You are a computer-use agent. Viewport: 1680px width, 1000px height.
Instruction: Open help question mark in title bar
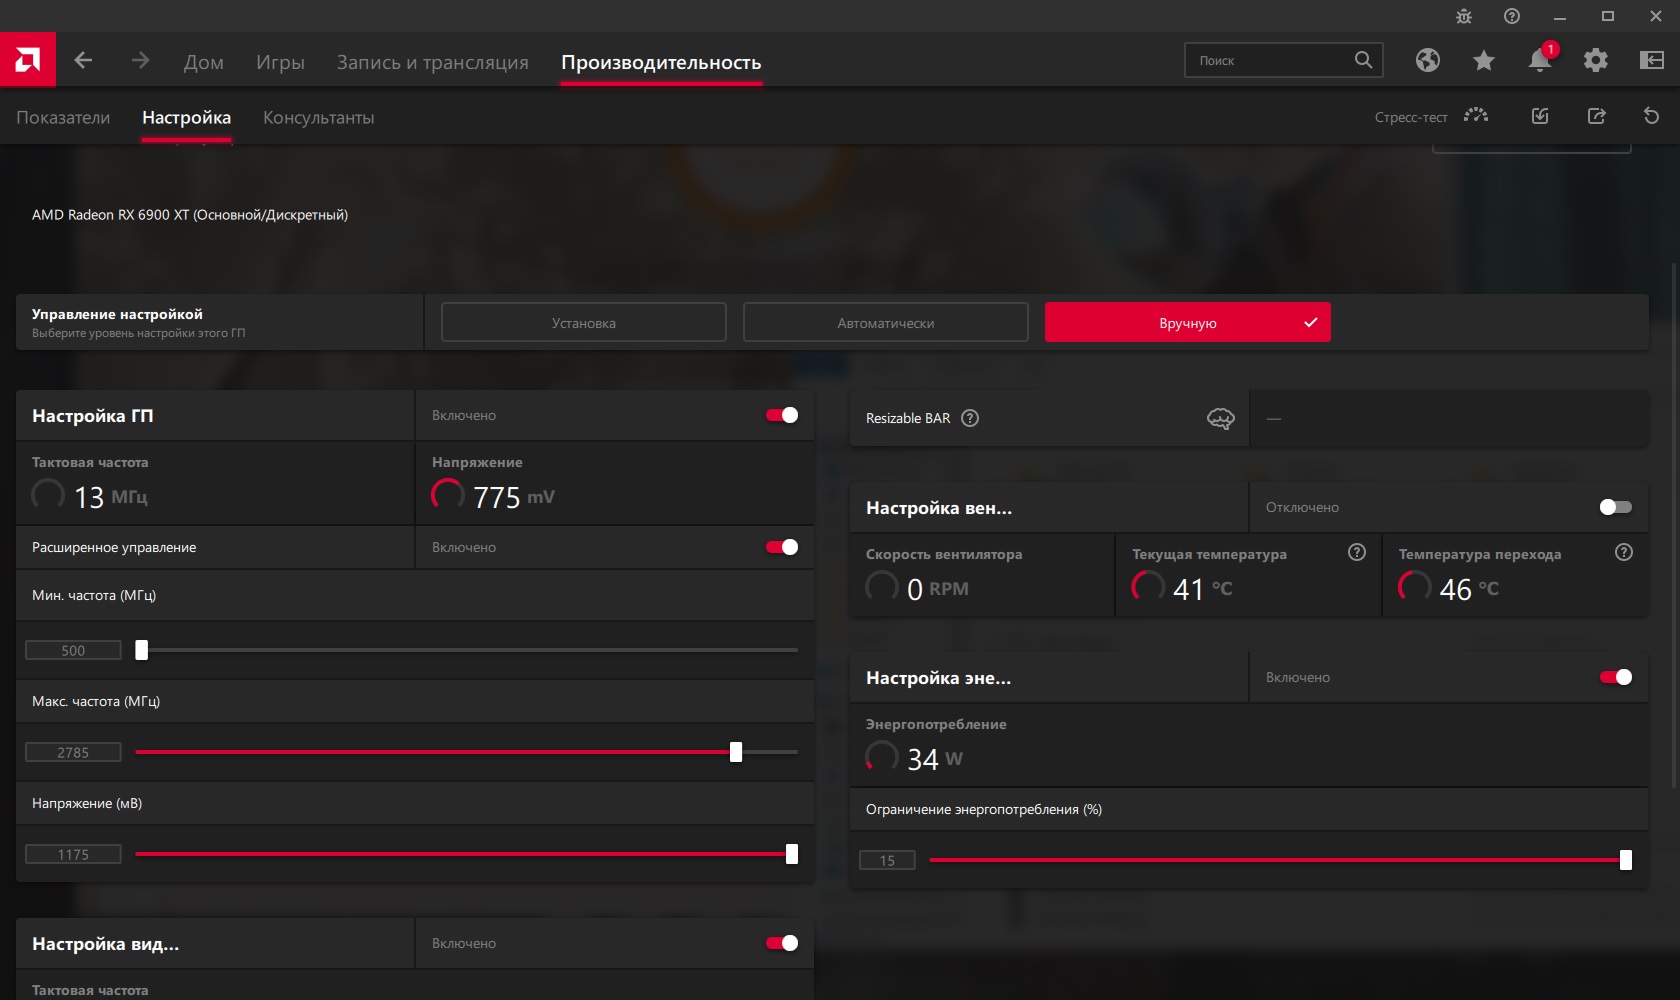click(1512, 16)
